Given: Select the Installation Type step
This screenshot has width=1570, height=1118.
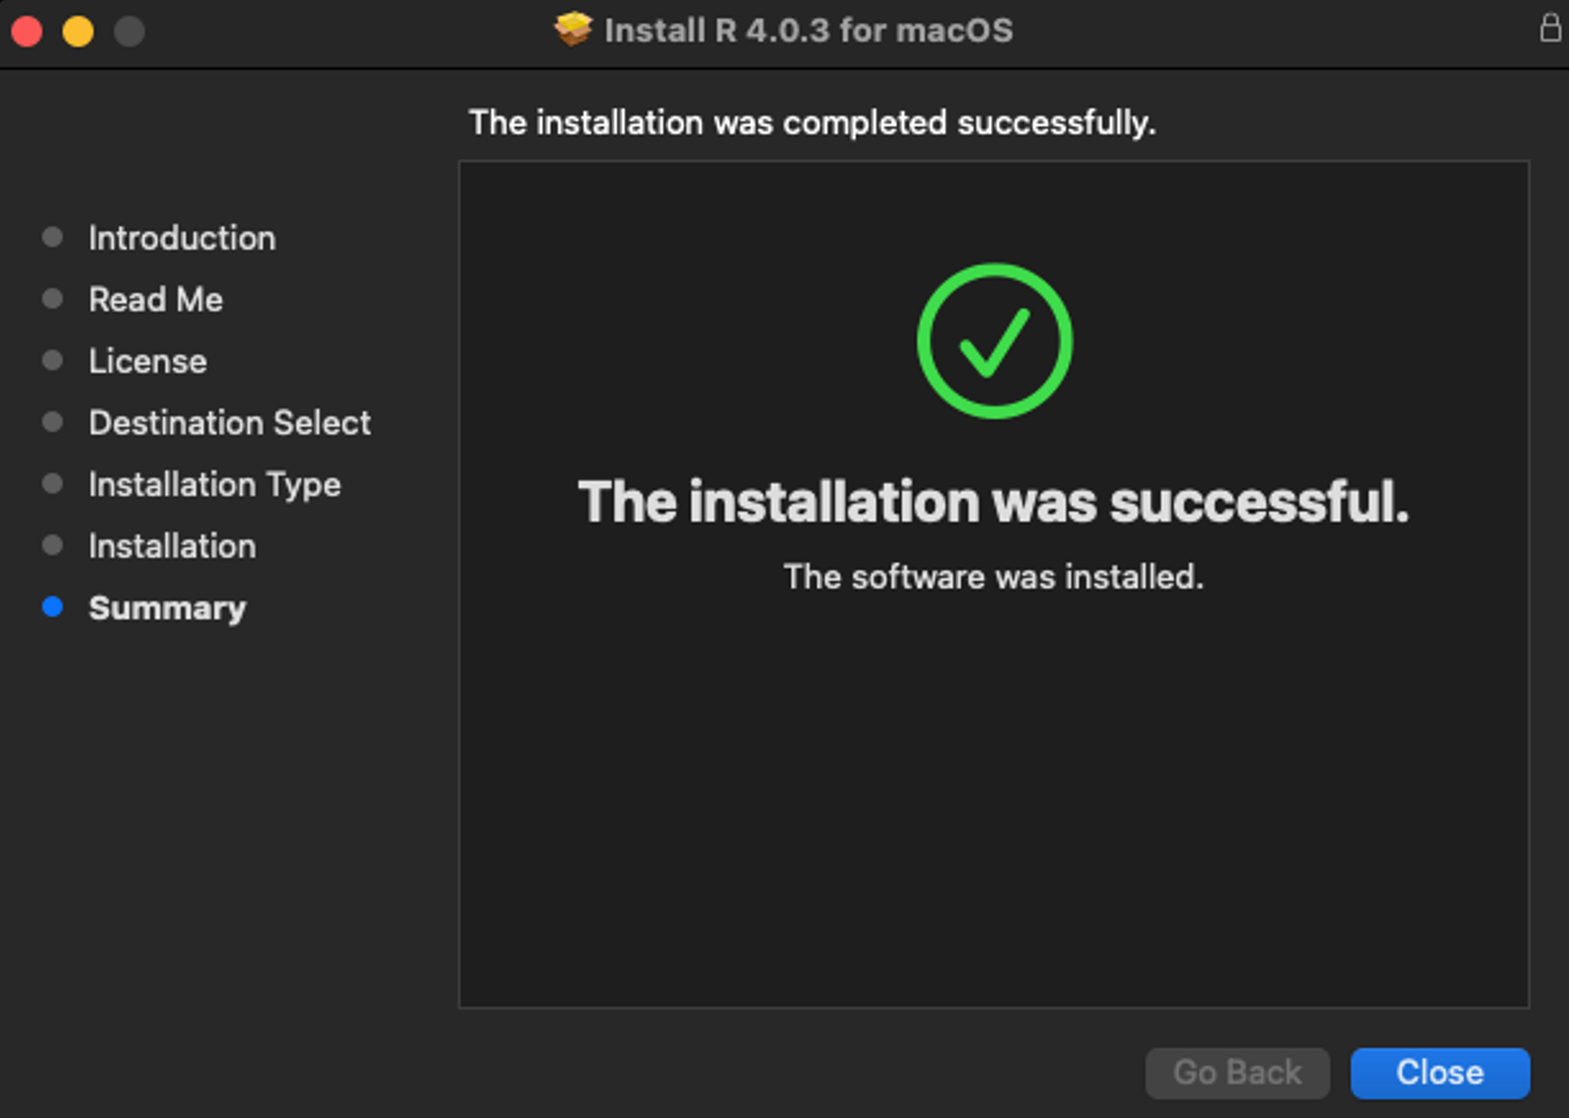Looking at the screenshot, I should tap(214, 484).
